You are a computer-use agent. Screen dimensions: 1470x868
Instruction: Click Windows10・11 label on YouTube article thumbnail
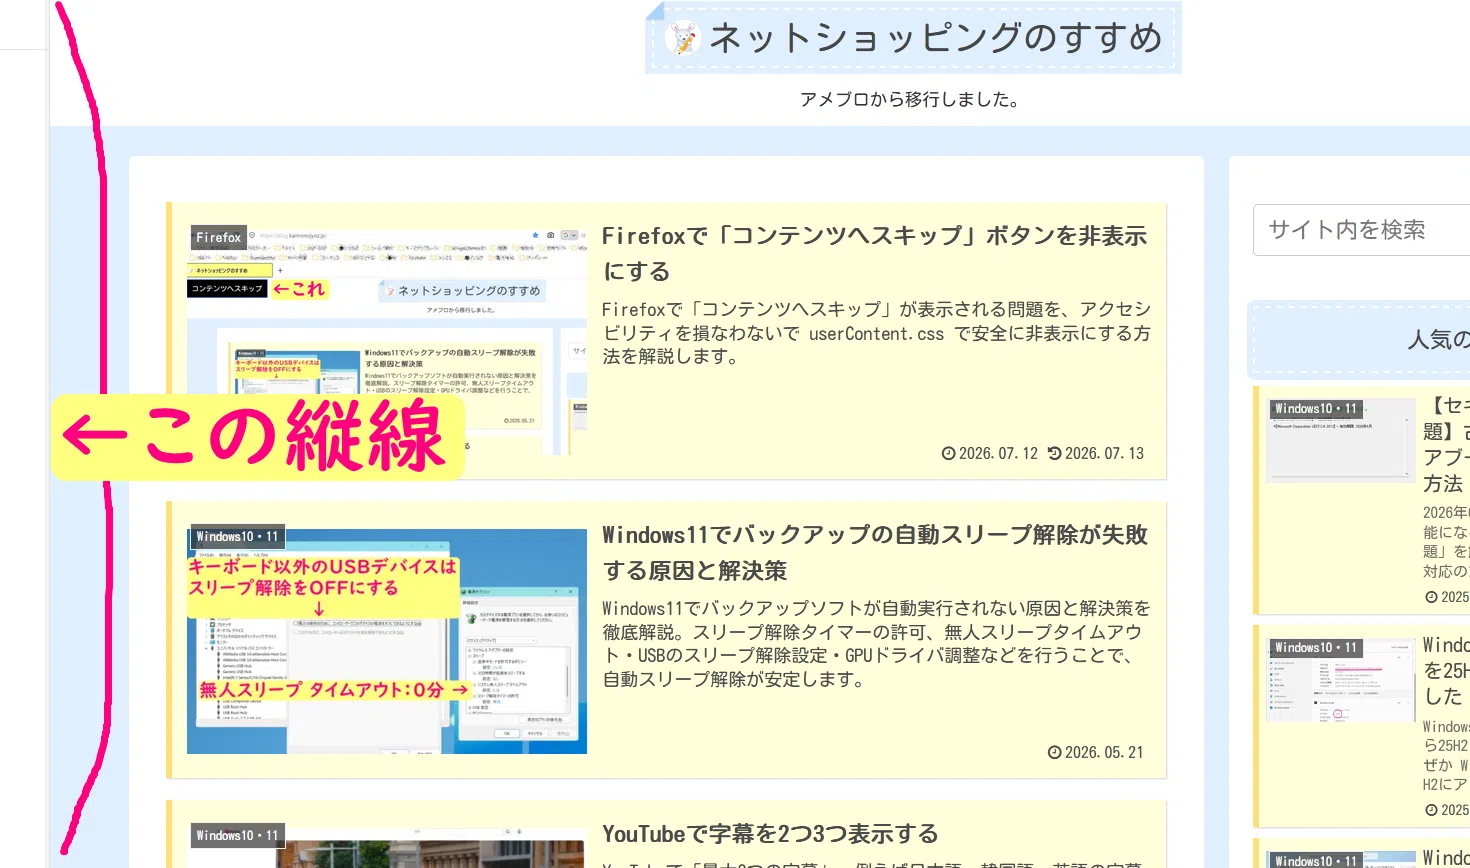[x=237, y=836]
